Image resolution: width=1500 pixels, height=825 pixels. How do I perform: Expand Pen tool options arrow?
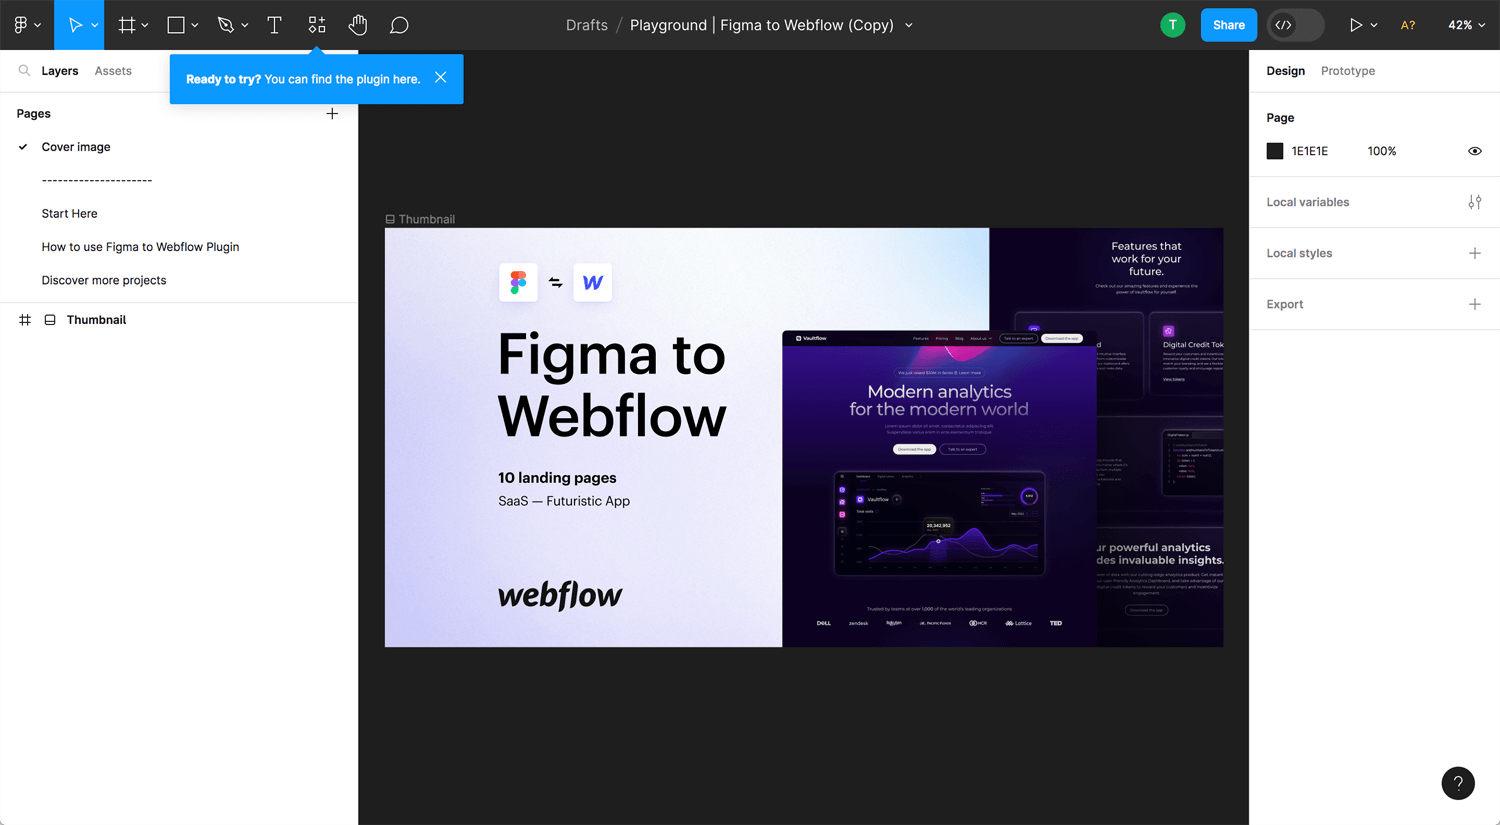click(245, 26)
